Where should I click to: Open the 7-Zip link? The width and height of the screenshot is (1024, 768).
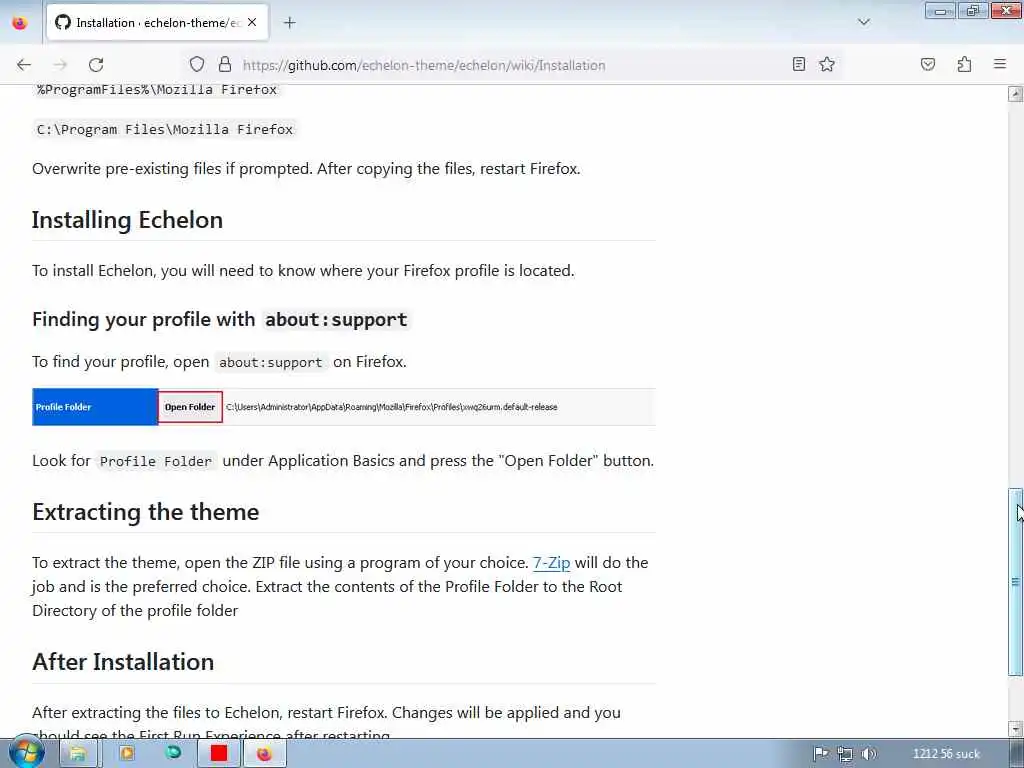[x=551, y=563]
